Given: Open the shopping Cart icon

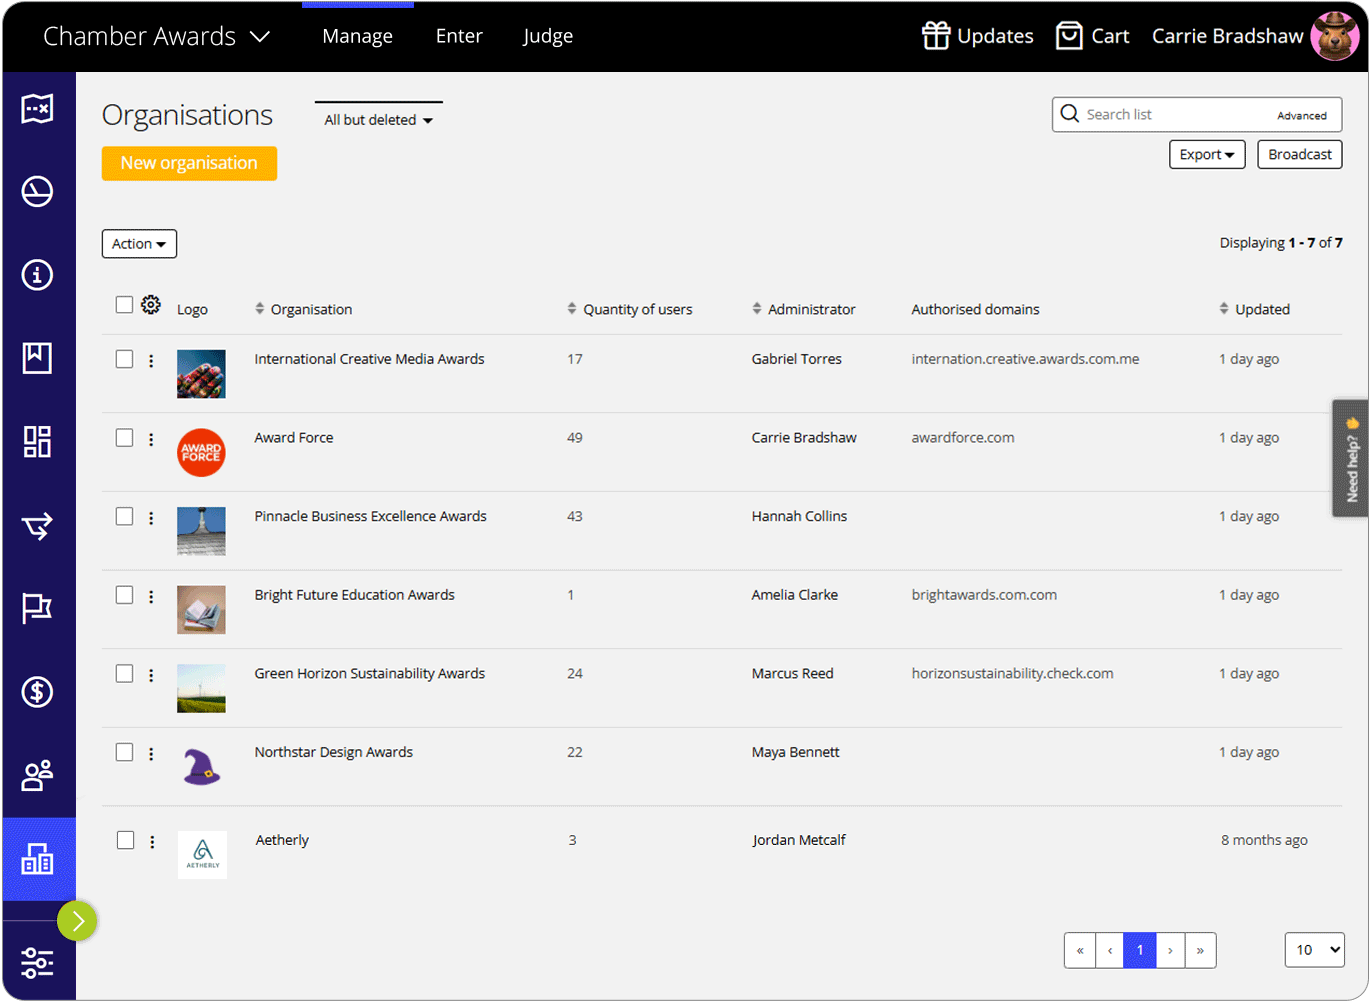Looking at the screenshot, I should [1069, 36].
